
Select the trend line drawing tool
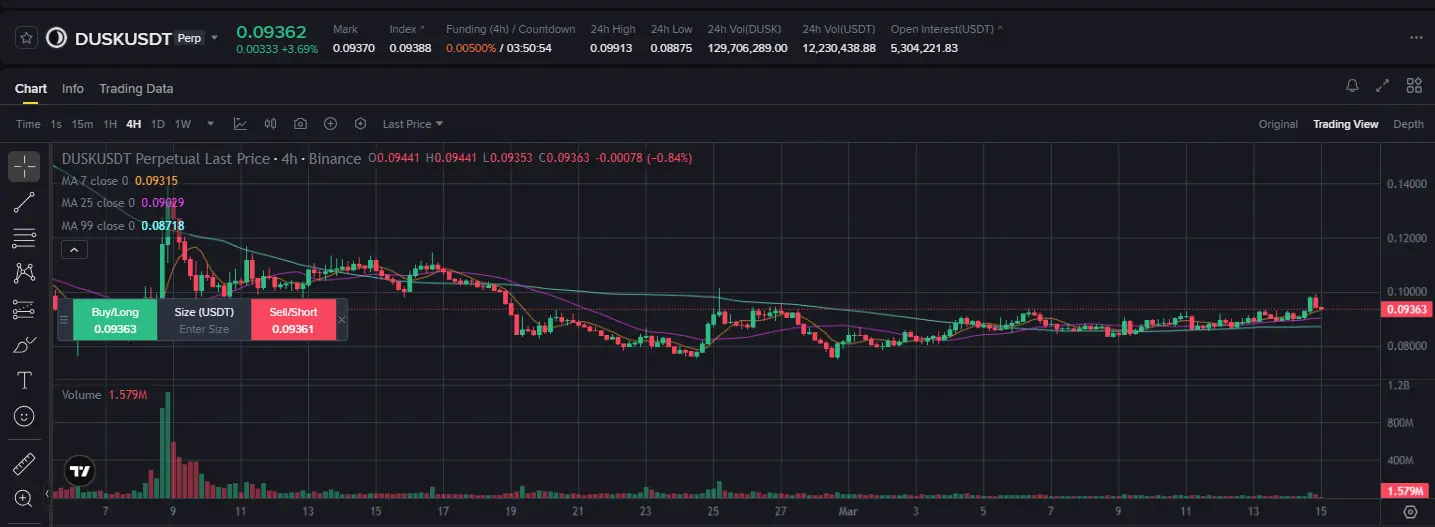(x=24, y=202)
